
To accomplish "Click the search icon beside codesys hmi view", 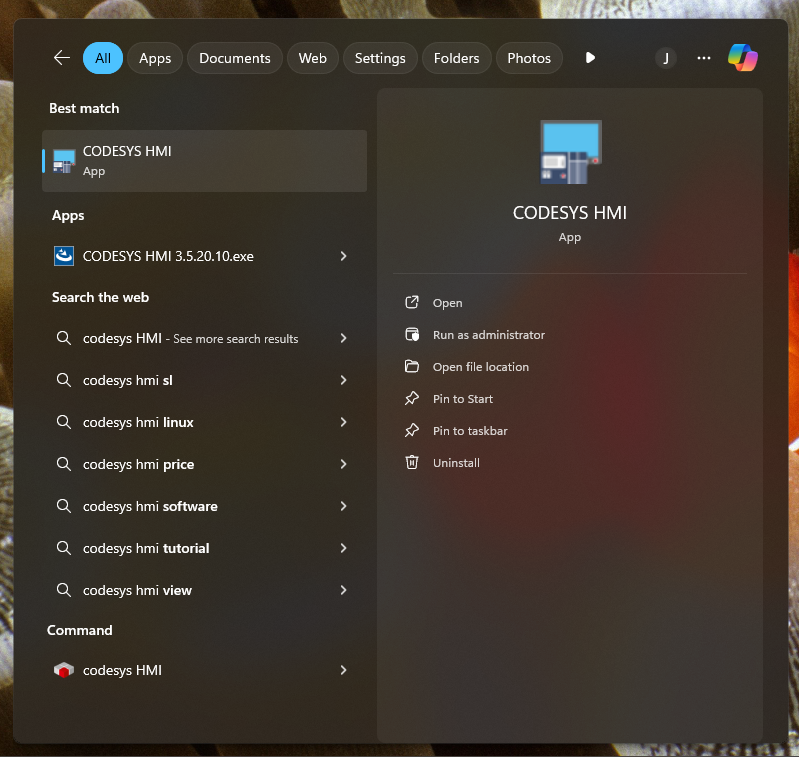I will pyautogui.click(x=64, y=590).
